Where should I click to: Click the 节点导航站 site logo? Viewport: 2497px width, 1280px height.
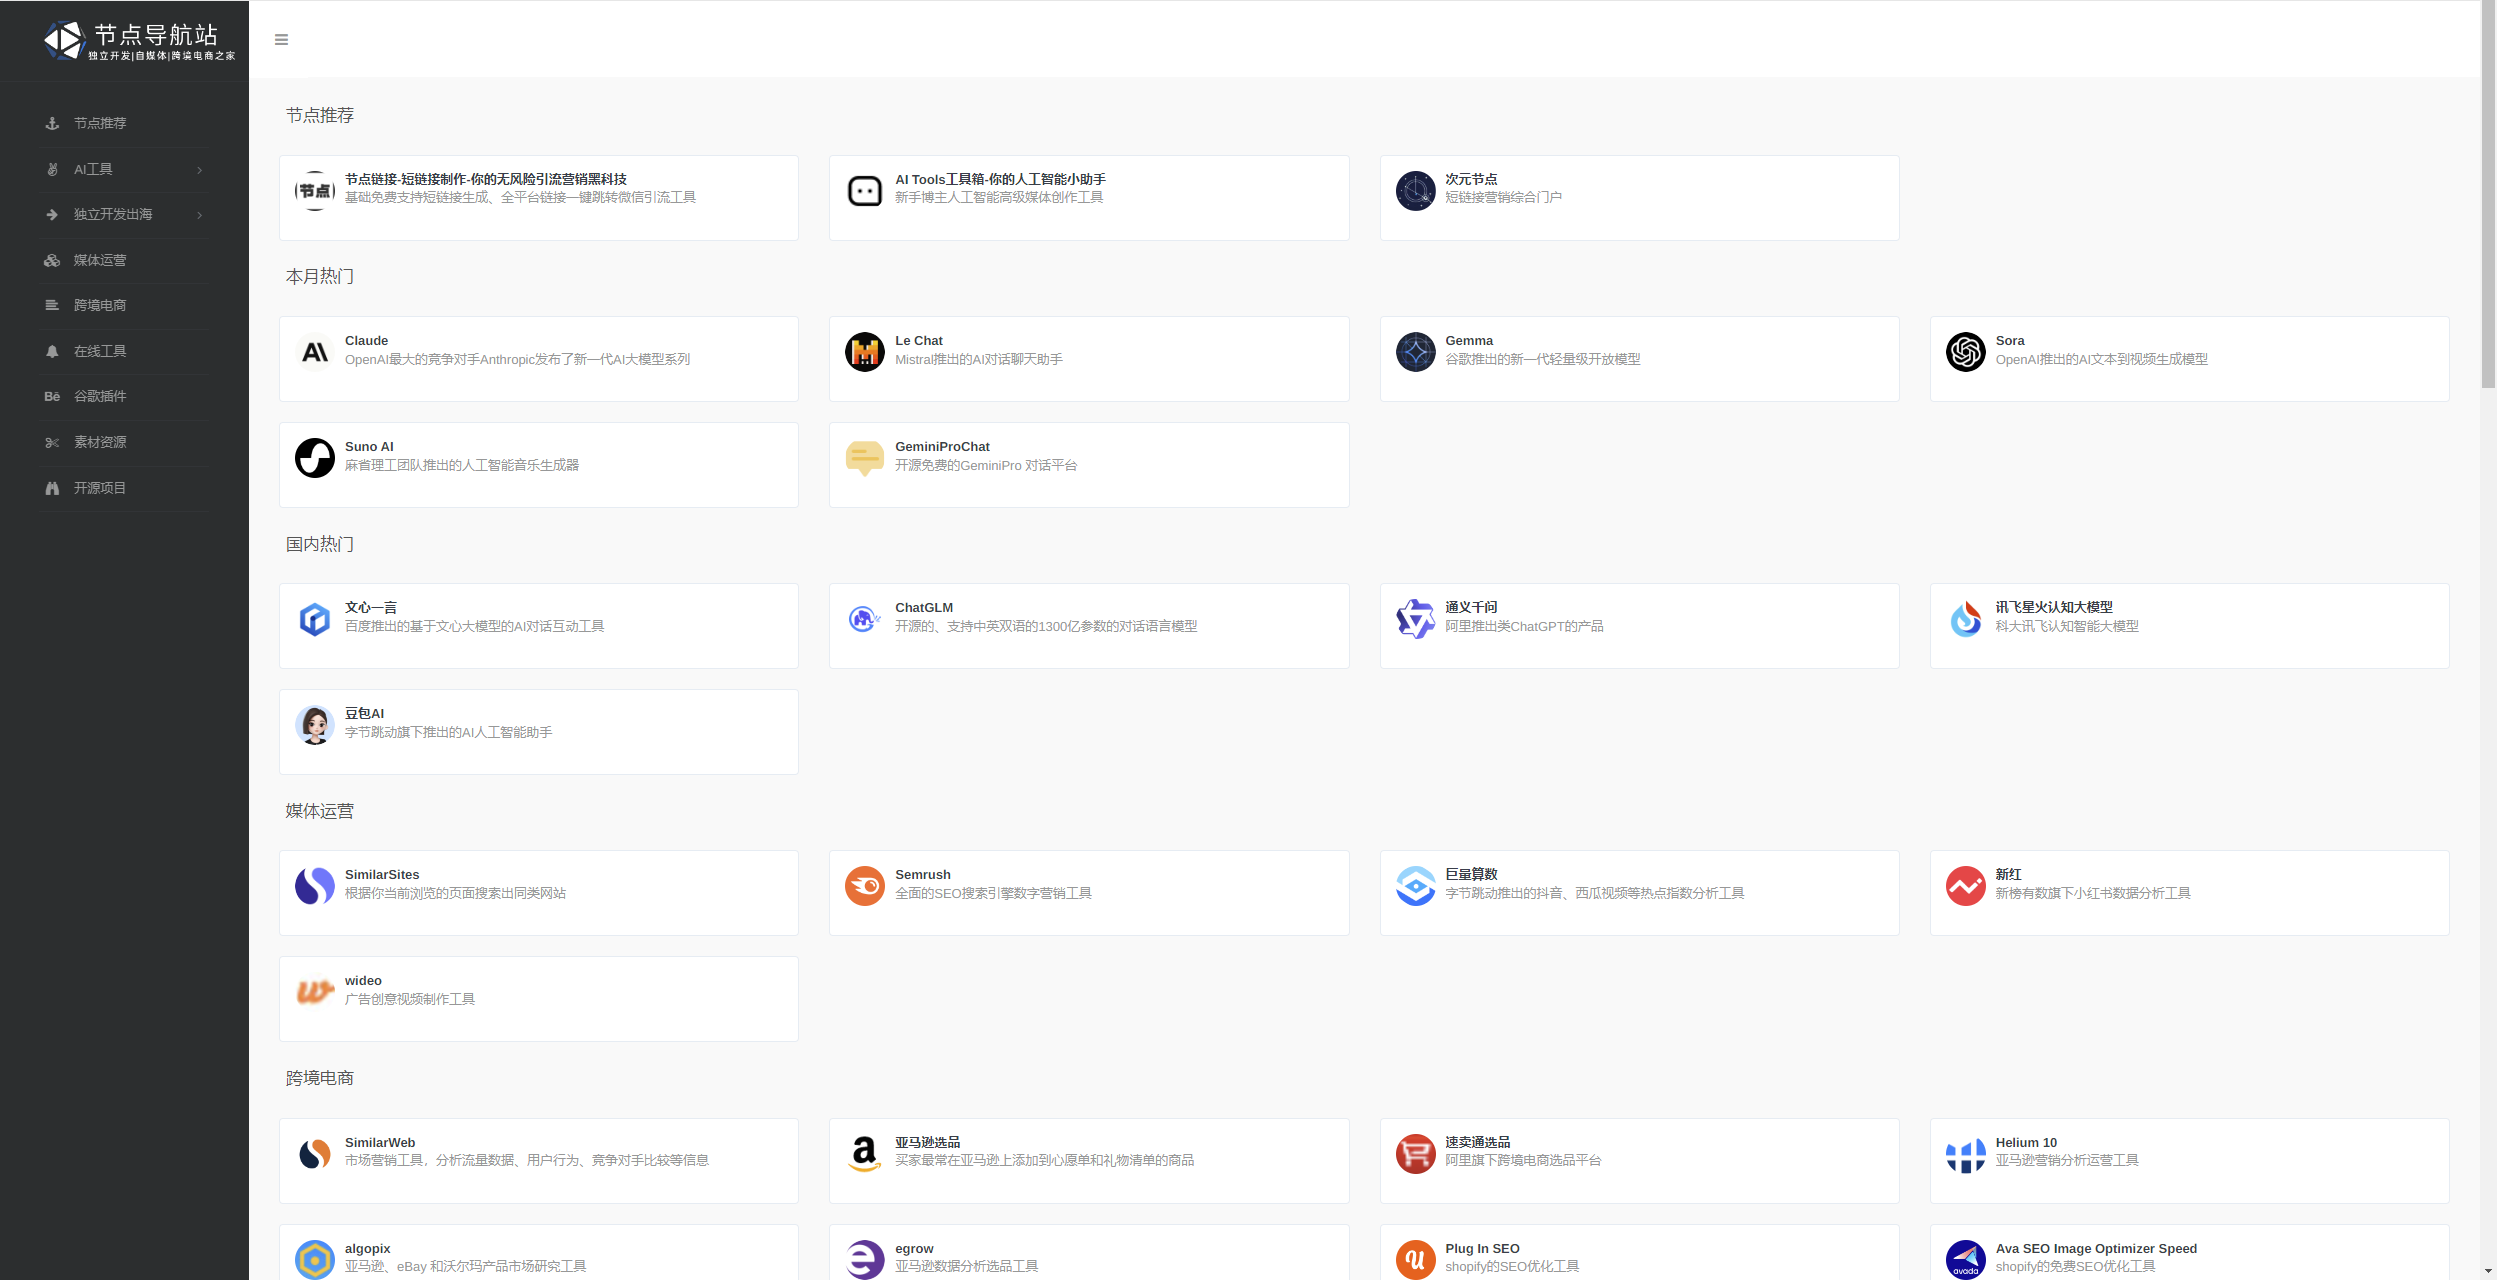[140, 41]
